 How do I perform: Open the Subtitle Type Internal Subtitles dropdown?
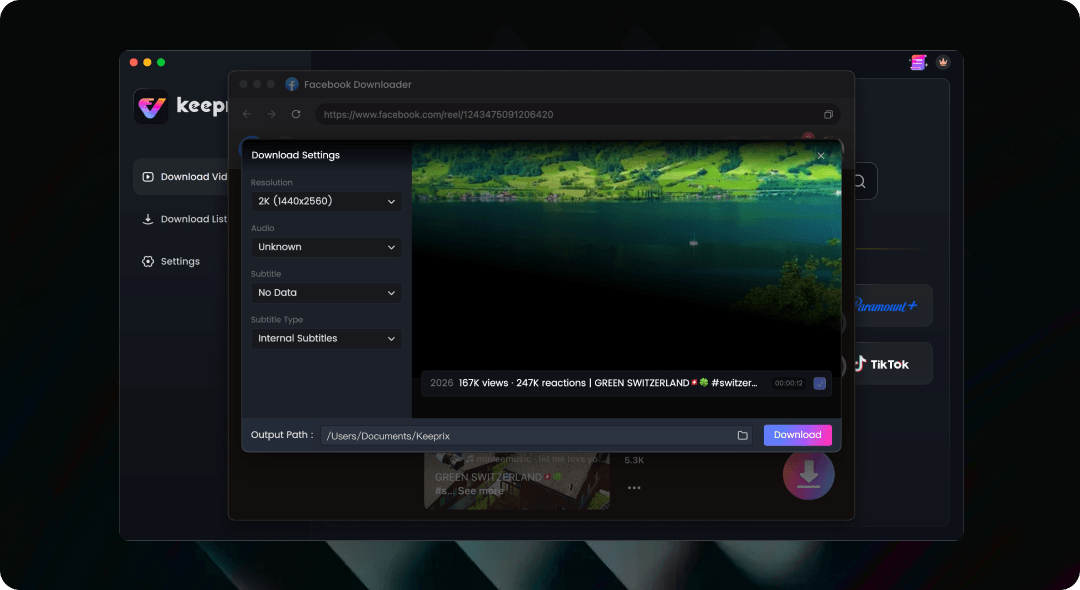pos(326,339)
